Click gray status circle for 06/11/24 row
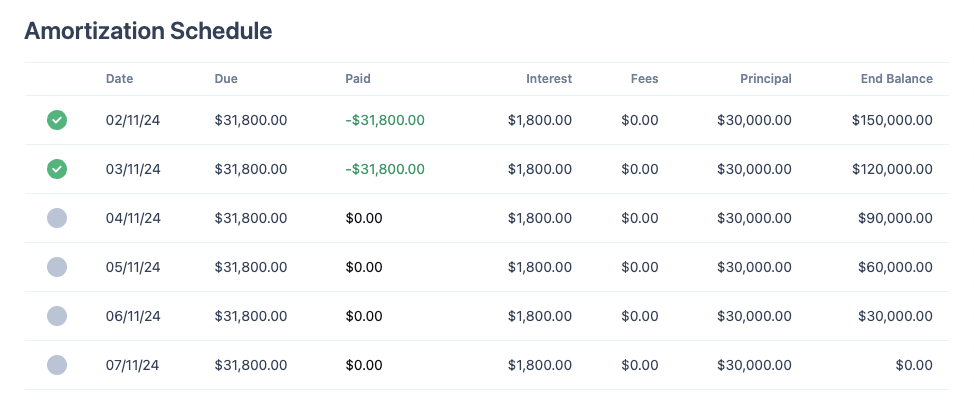This screenshot has height=418, width=974. [x=57, y=316]
